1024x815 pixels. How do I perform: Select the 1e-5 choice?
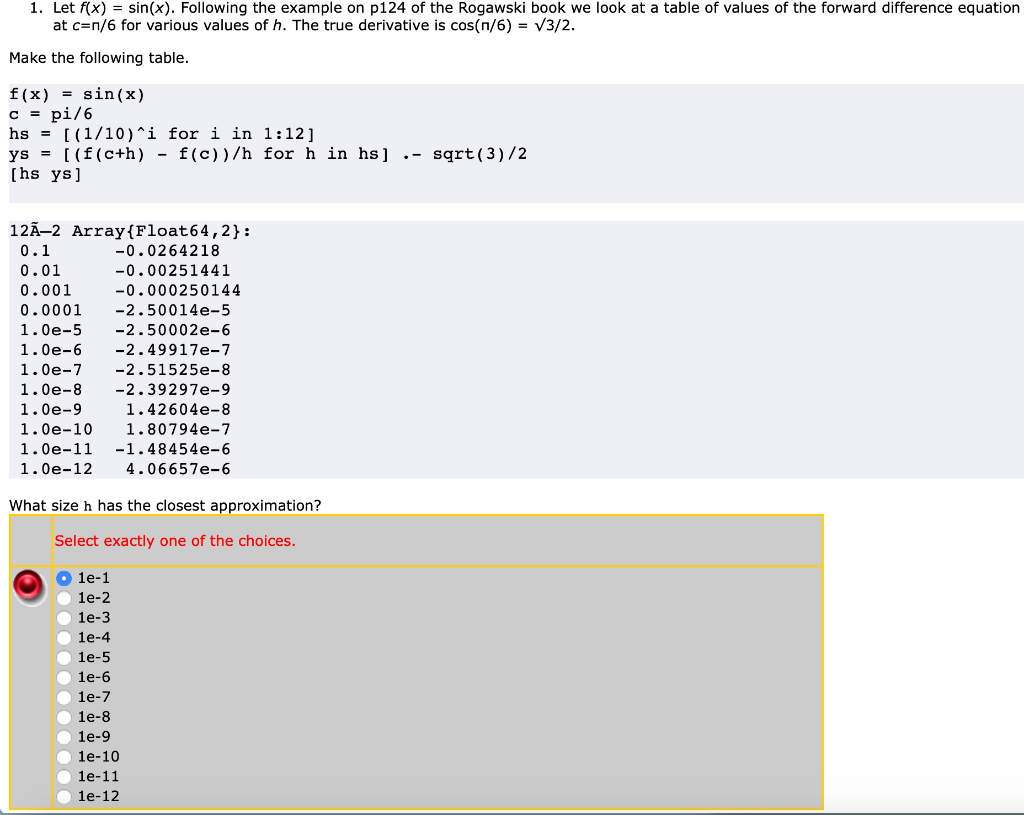pyautogui.click(x=63, y=657)
